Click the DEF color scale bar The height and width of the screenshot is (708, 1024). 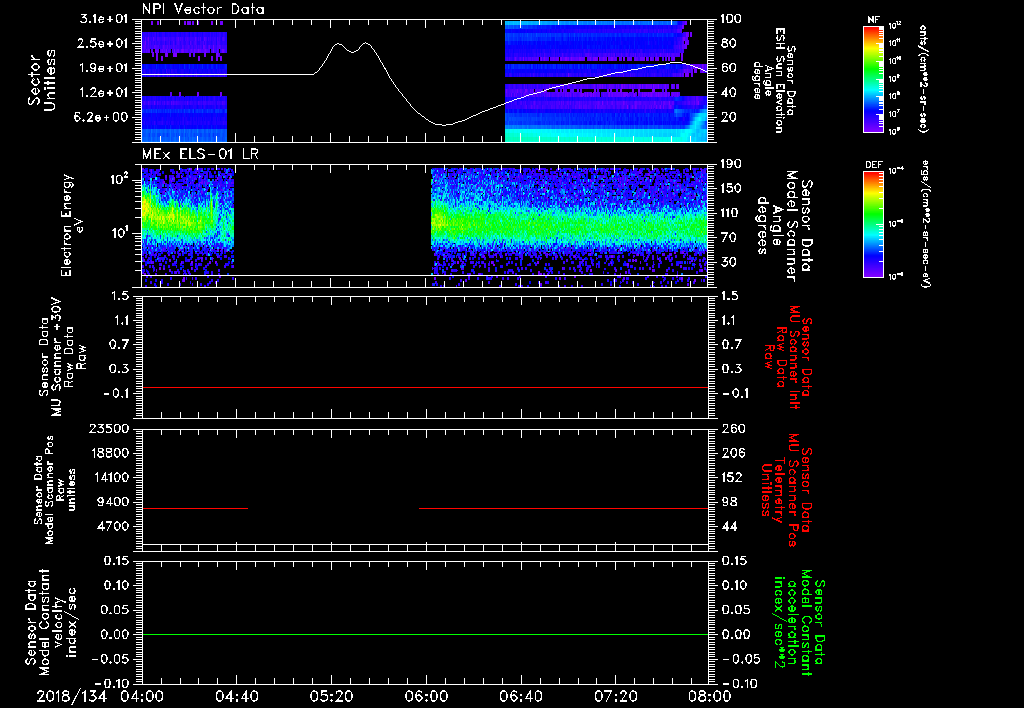tap(873, 224)
